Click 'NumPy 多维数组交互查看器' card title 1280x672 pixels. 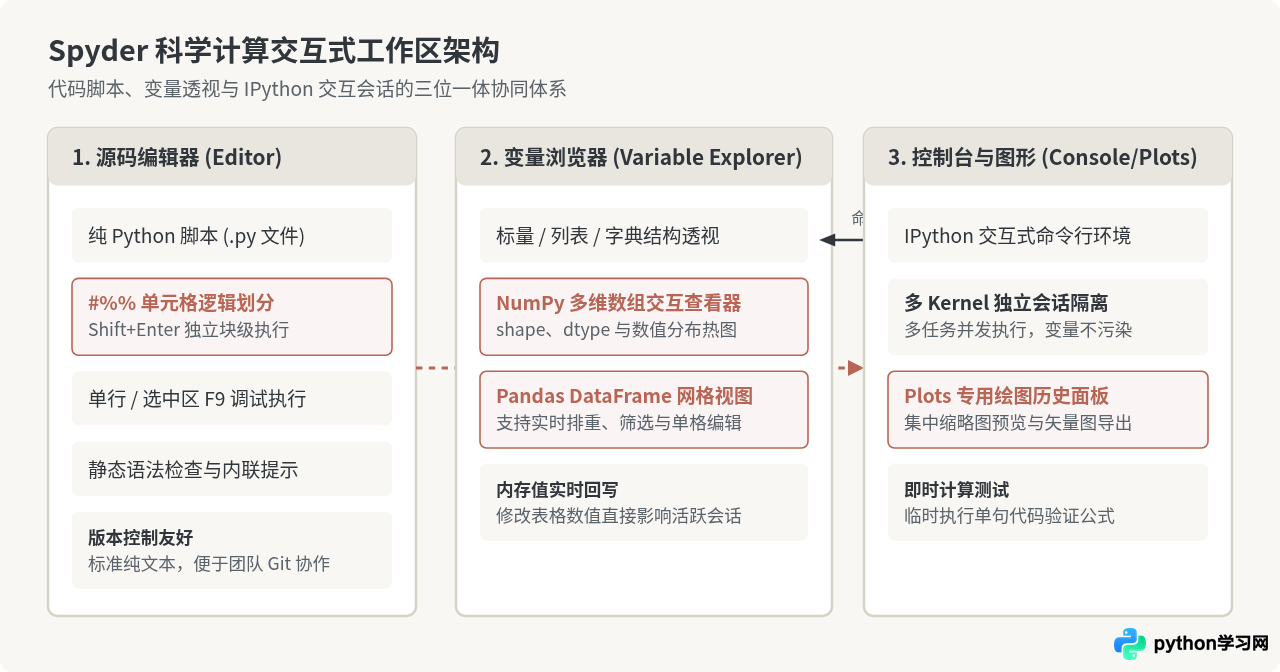tap(619, 303)
